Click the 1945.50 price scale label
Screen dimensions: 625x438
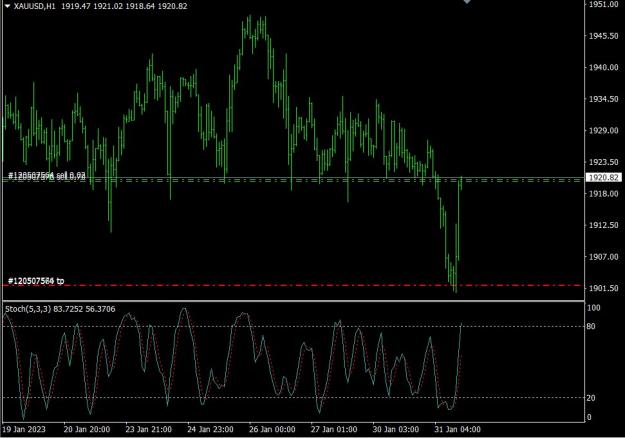click(x=603, y=36)
